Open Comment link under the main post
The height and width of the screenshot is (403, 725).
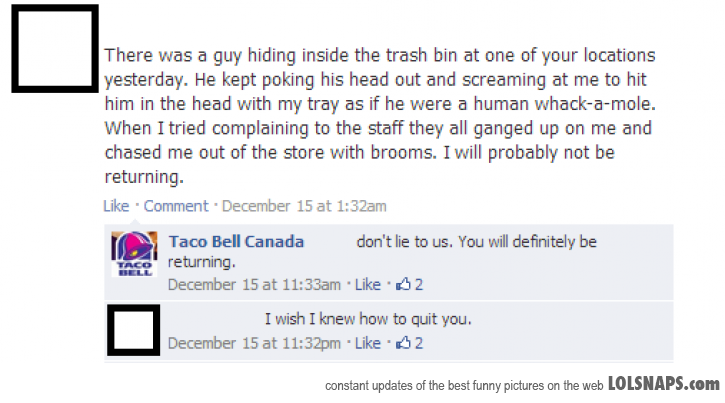click(176, 206)
